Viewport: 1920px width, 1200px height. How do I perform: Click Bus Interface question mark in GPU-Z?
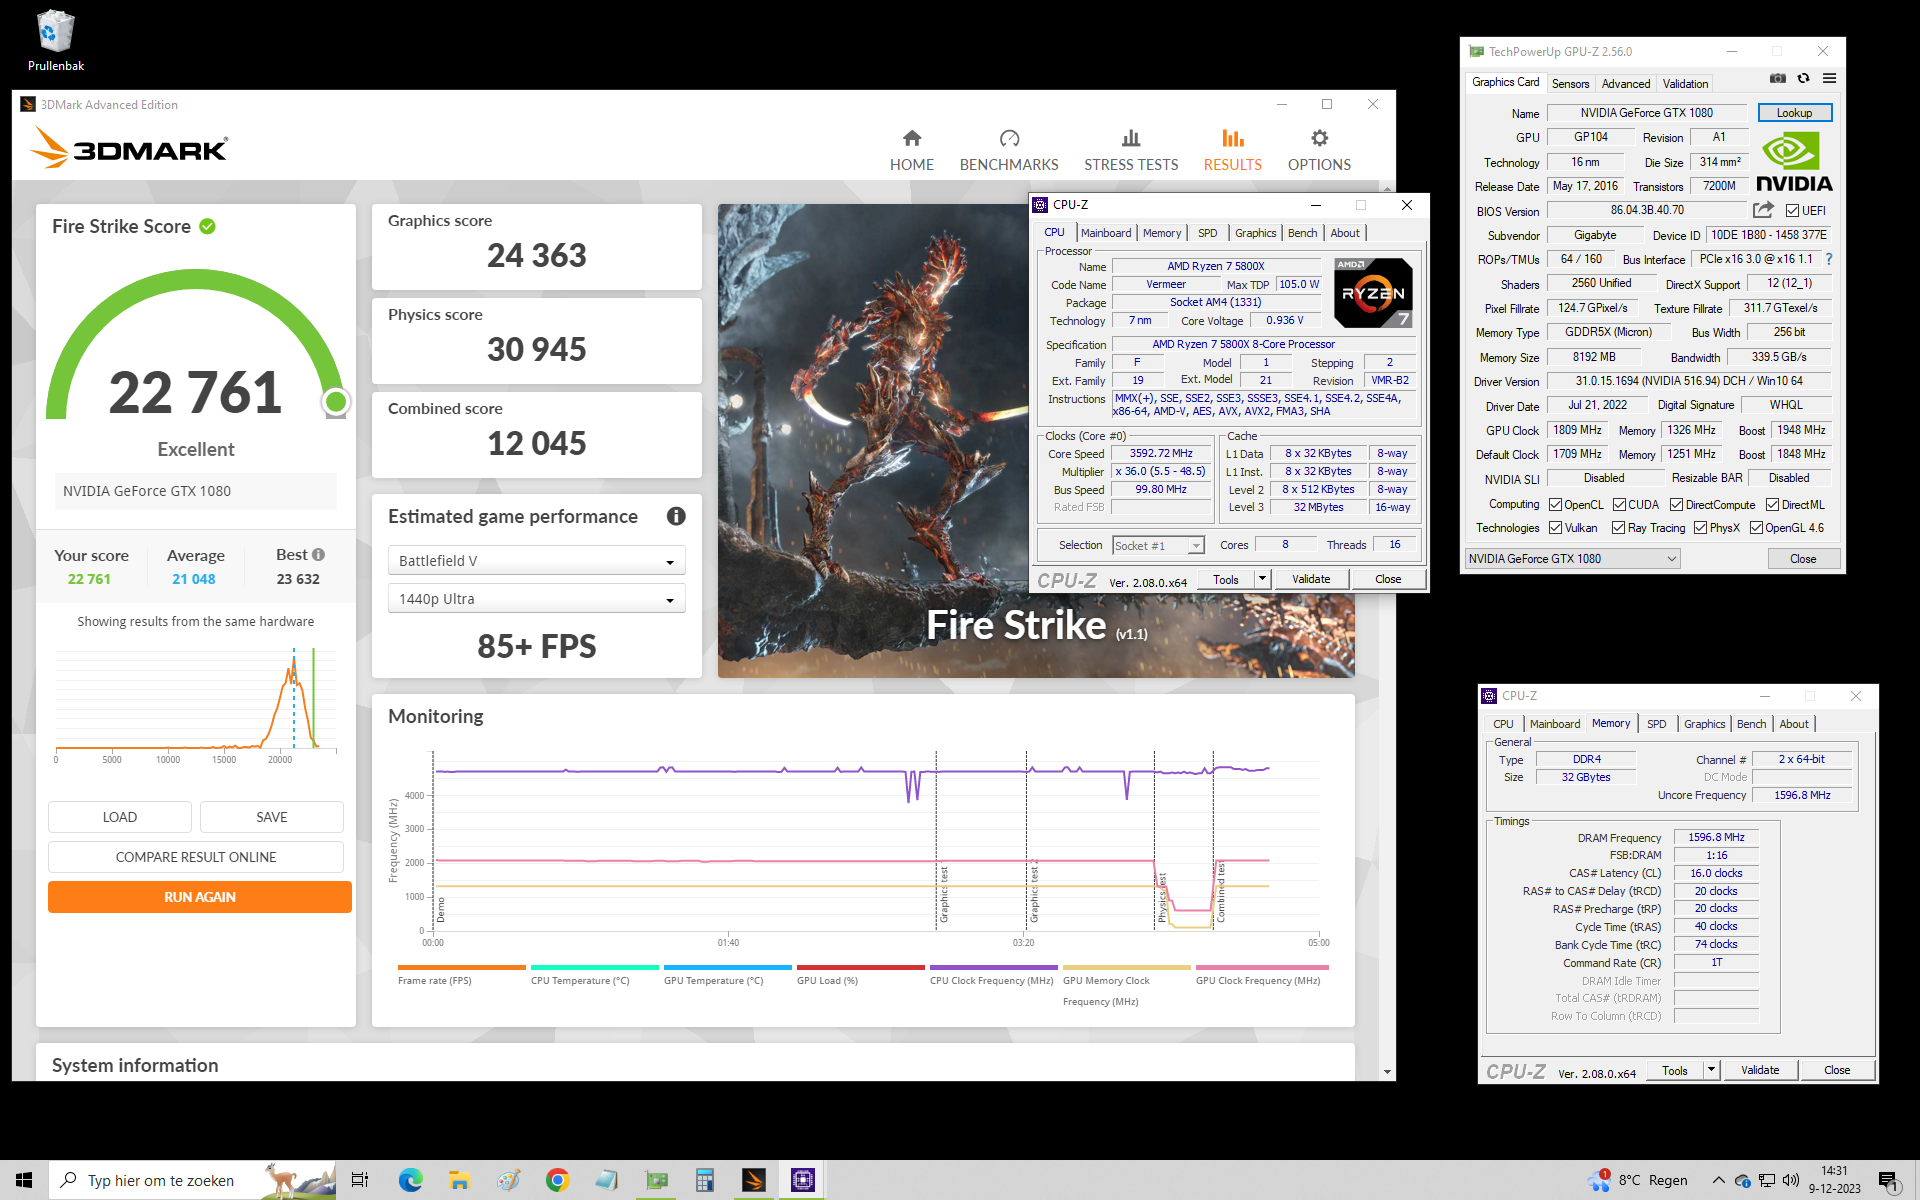(x=1829, y=259)
